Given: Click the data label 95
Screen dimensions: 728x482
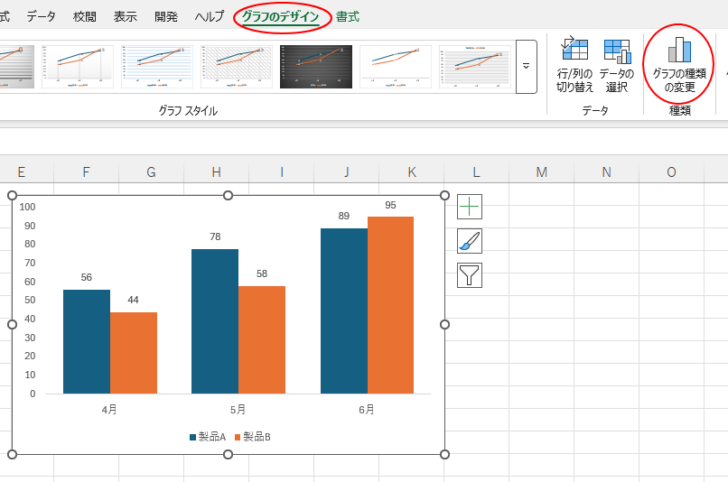Looking at the screenshot, I should click(390, 205).
